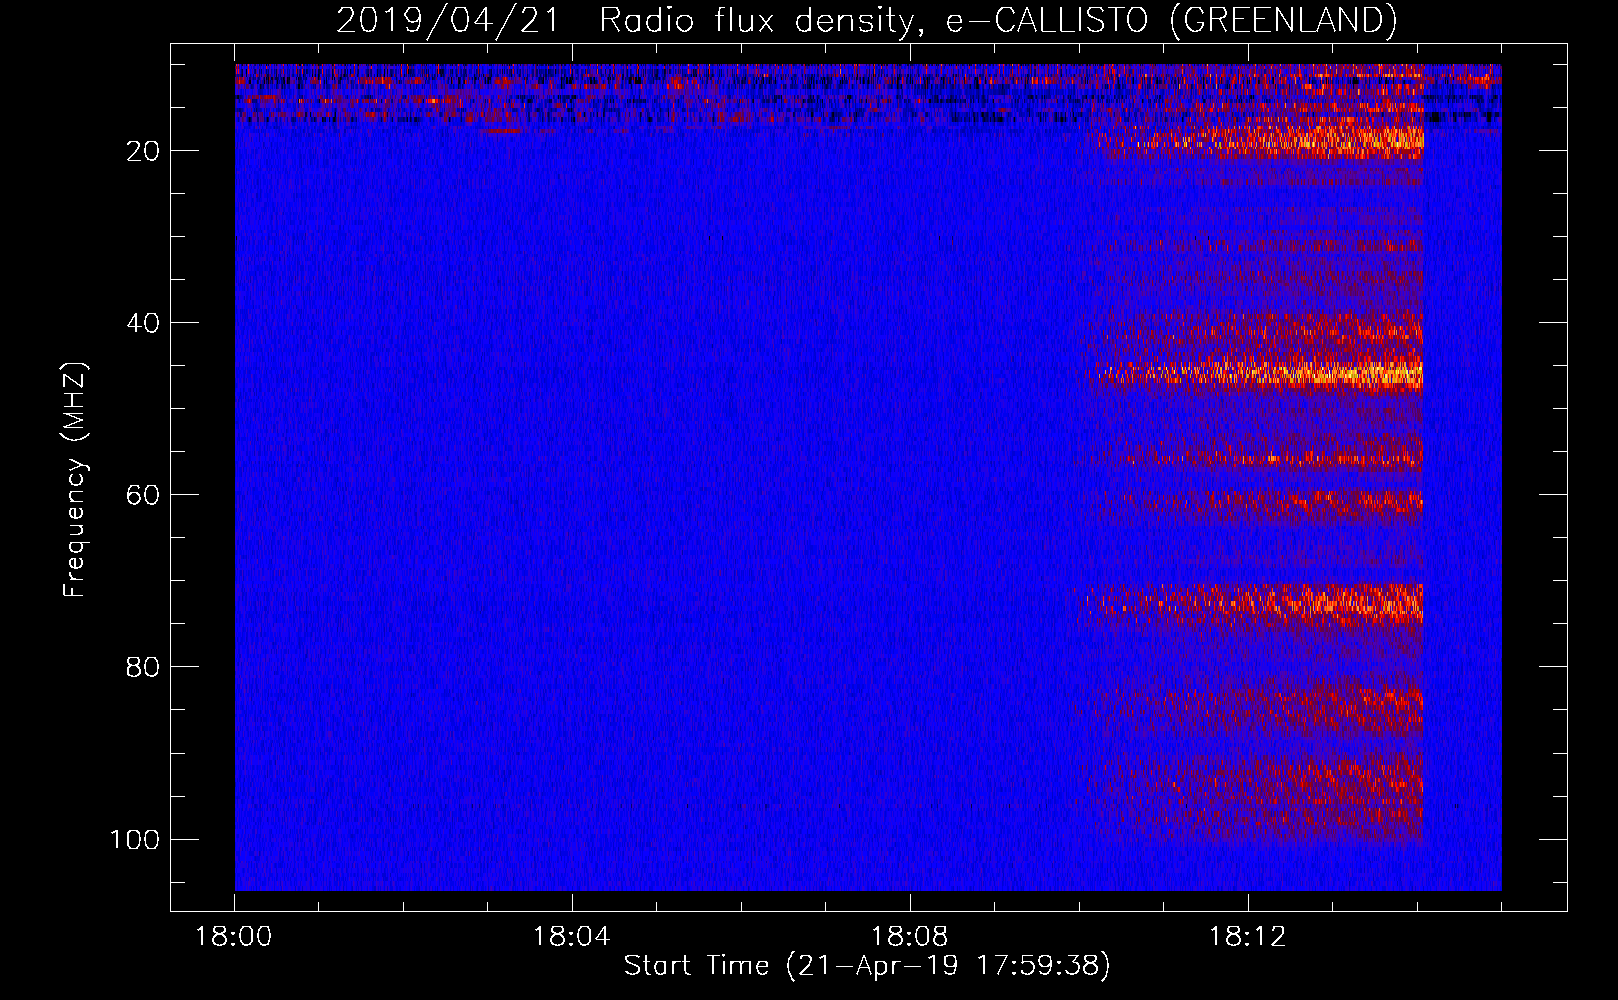The height and width of the screenshot is (1000, 1618).
Task: Click the '18:12' time tick label
Action: (x=1248, y=937)
